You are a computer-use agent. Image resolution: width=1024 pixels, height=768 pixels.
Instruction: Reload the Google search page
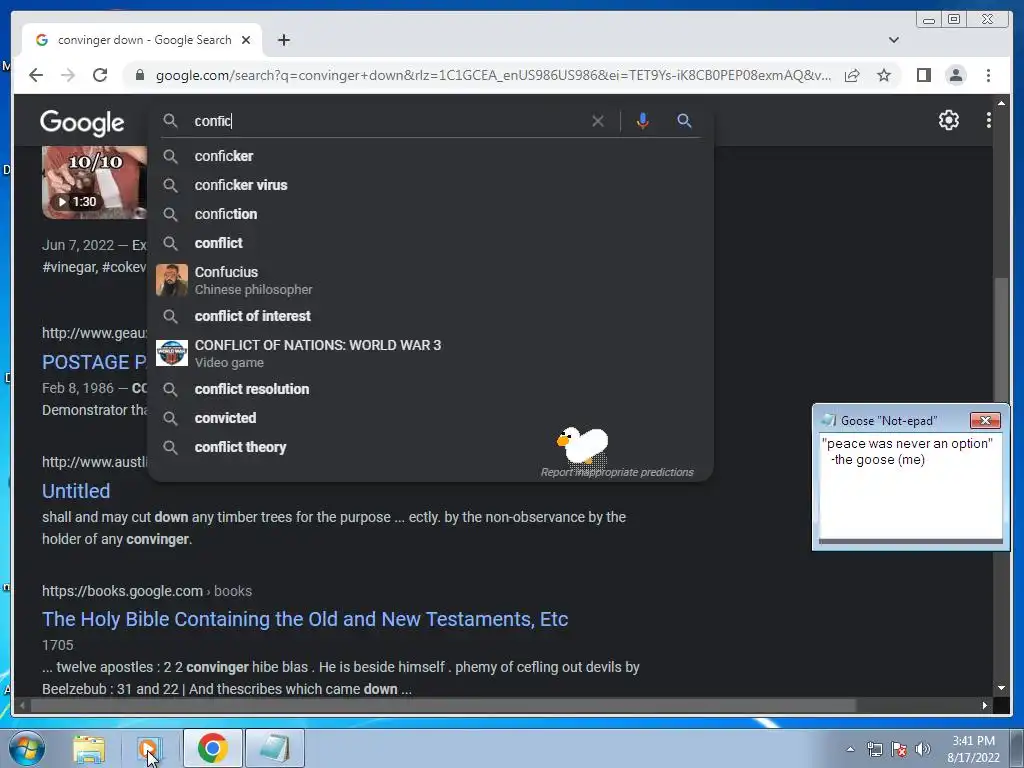tap(100, 75)
